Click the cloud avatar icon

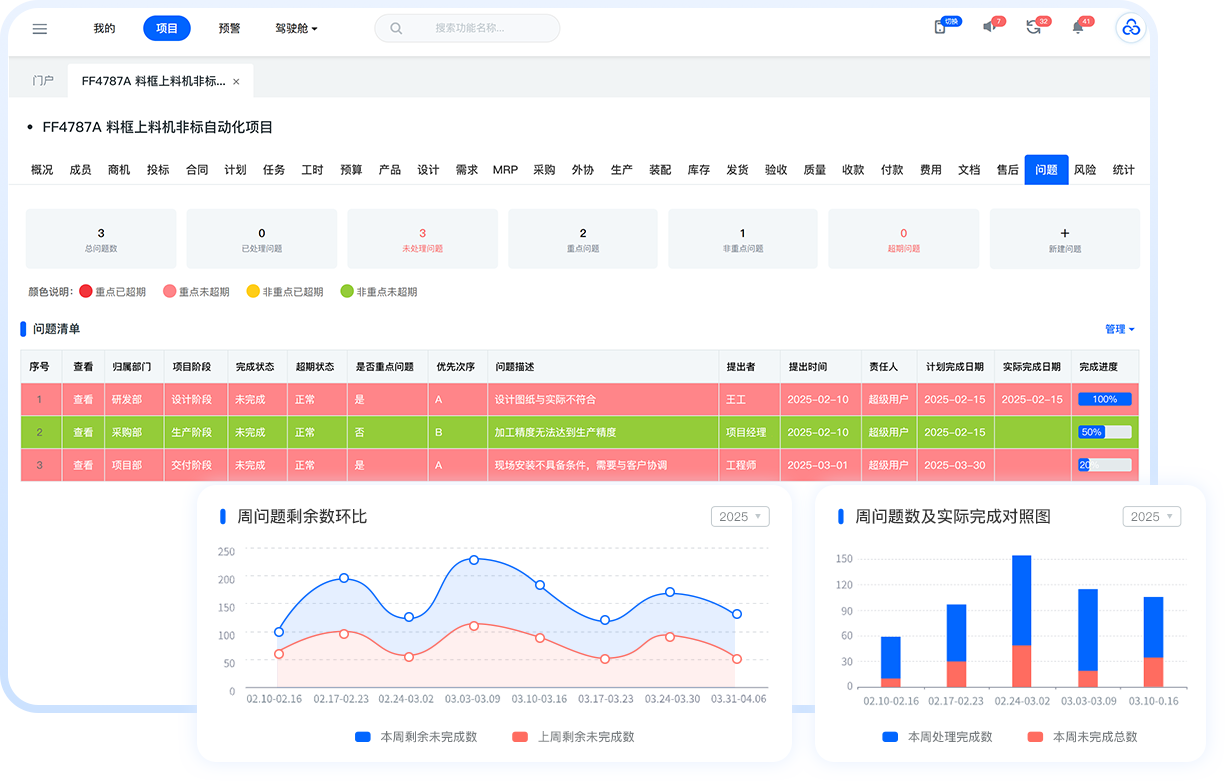pos(1131,28)
